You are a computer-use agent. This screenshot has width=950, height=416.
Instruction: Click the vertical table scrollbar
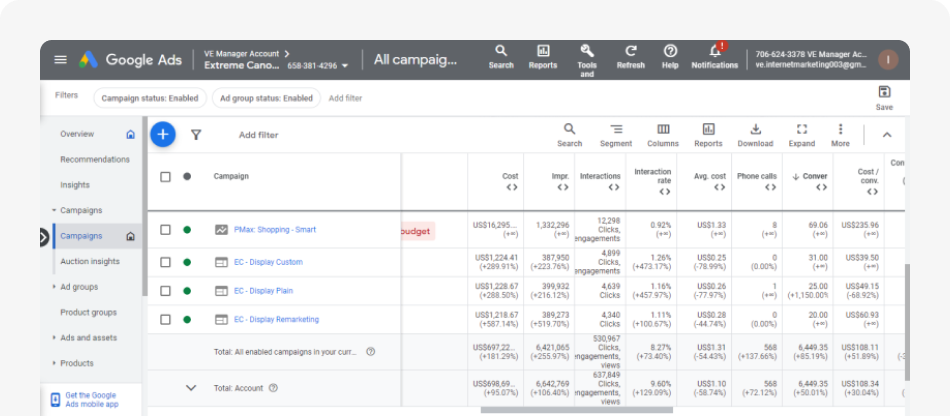tap(907, 322)
